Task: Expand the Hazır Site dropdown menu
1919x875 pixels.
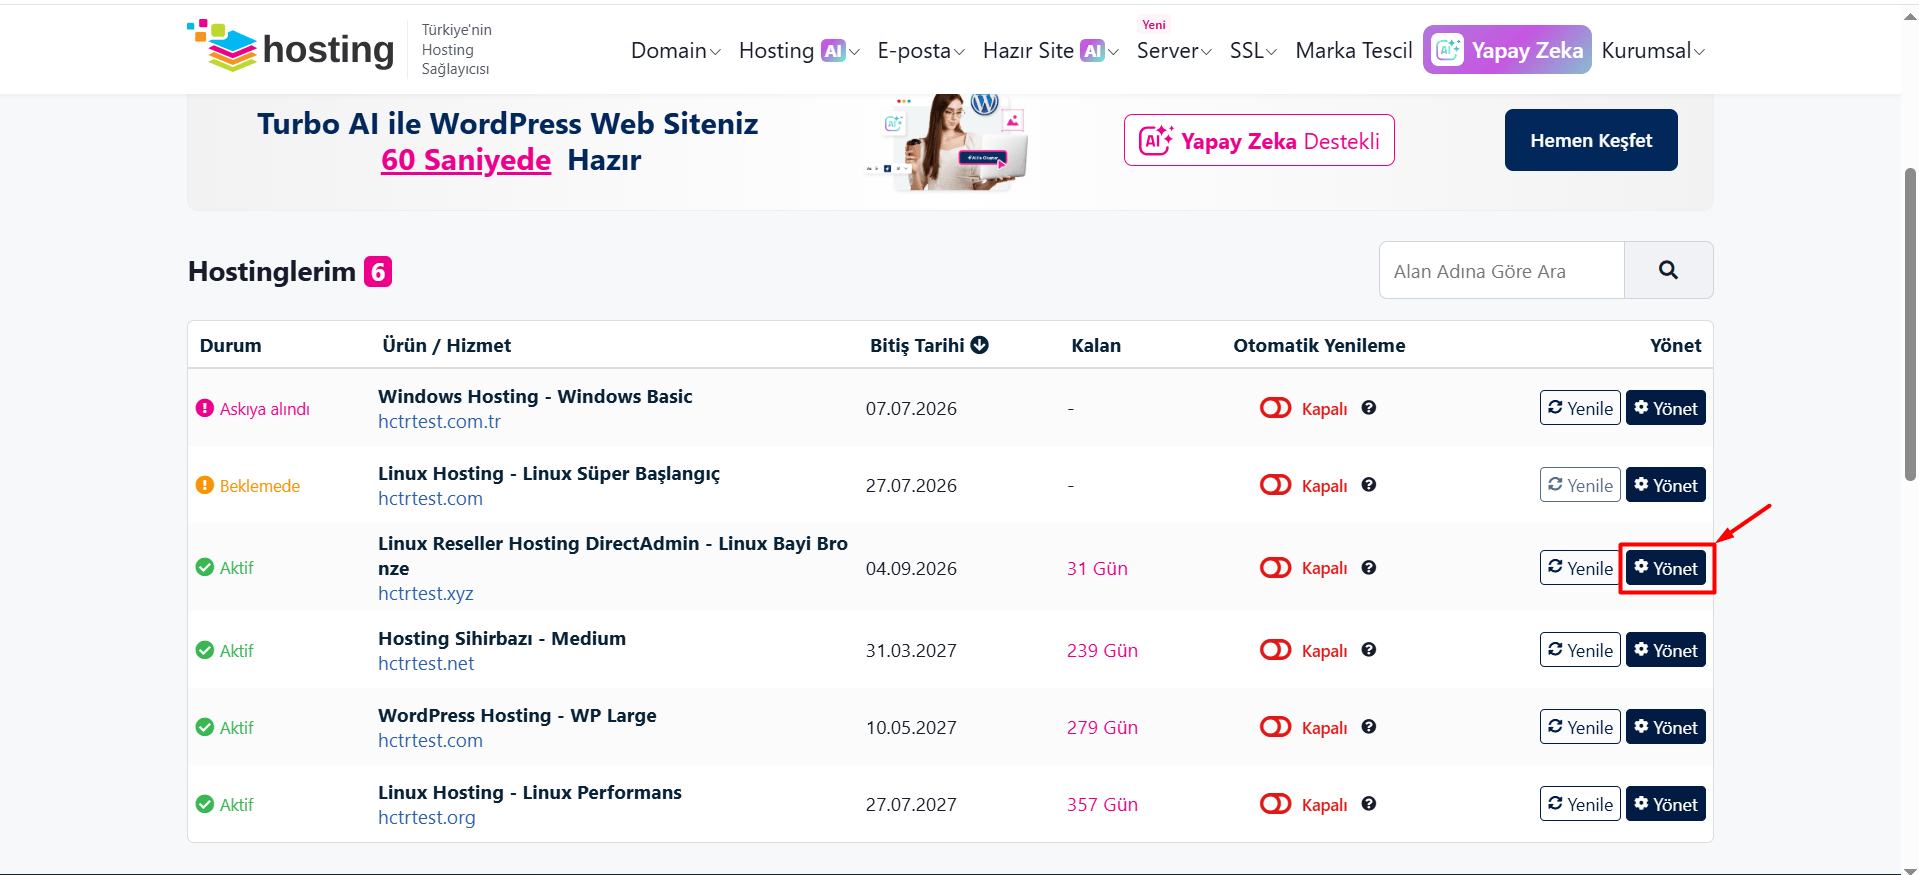Action: point(1051,51)
